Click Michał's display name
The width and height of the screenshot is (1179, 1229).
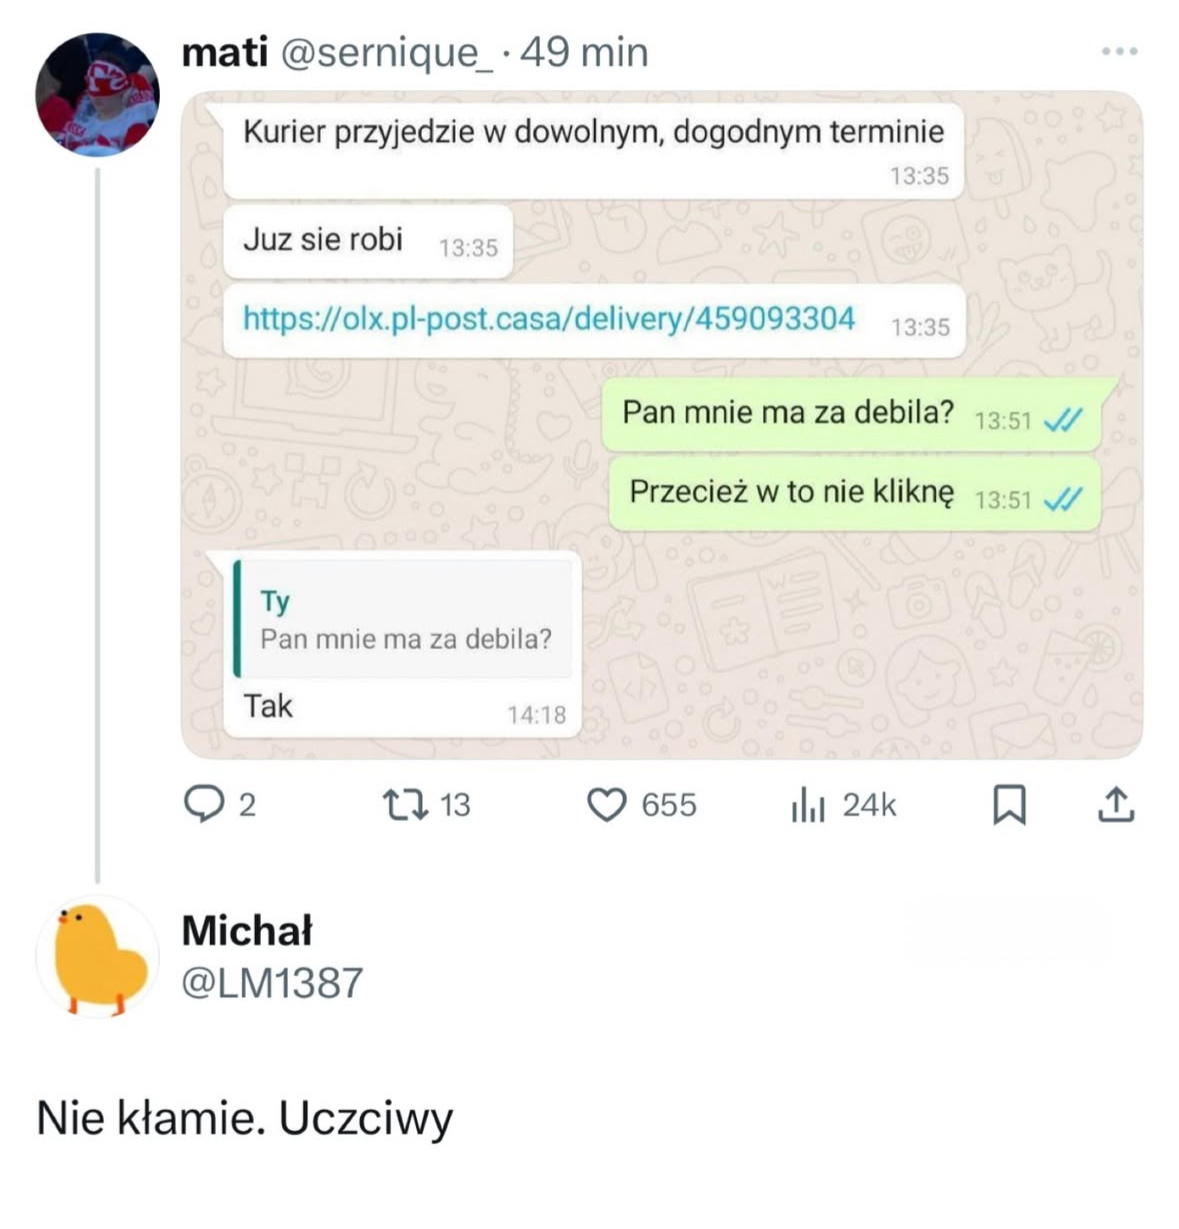click(246, 932)
